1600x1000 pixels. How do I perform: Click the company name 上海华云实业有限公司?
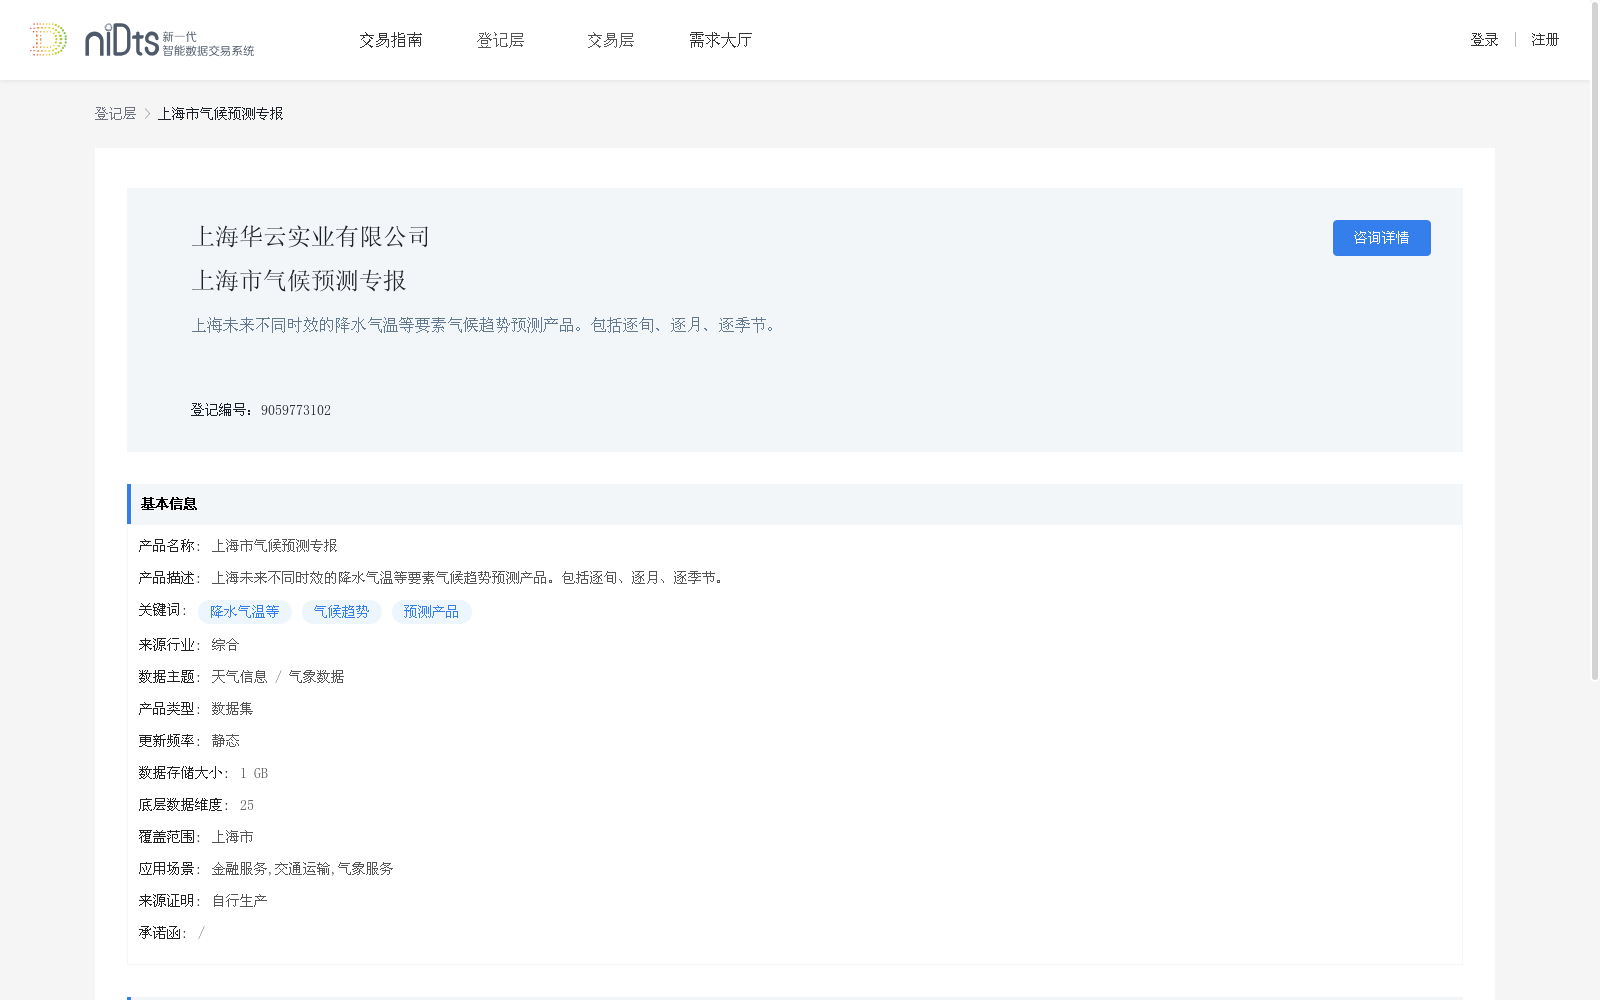(x=310, y=237)
